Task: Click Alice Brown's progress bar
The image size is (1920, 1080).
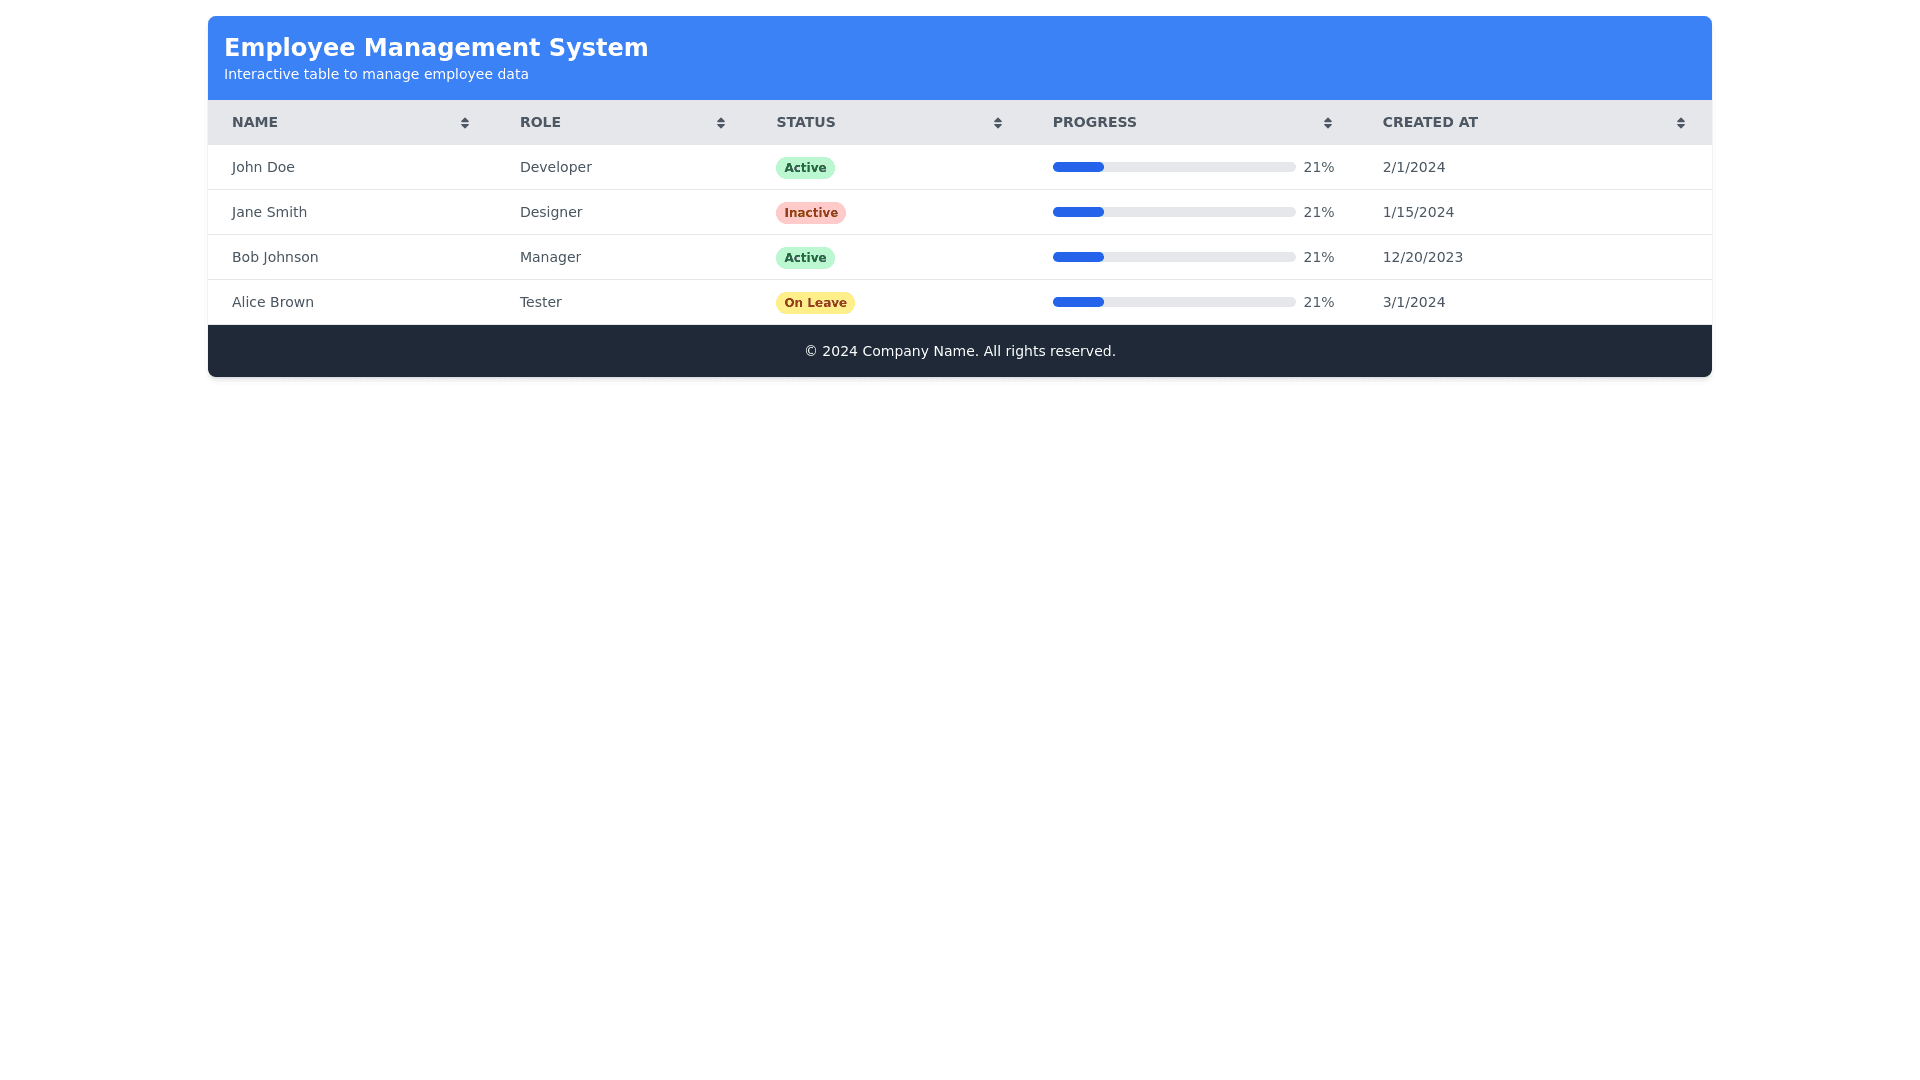Action: 1174,302
